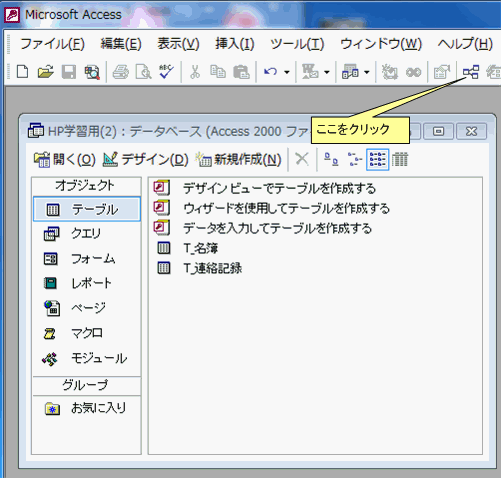The image size is (501, 478).
Task: Click the File Search toolbar icon
Action: click(92, 72)
